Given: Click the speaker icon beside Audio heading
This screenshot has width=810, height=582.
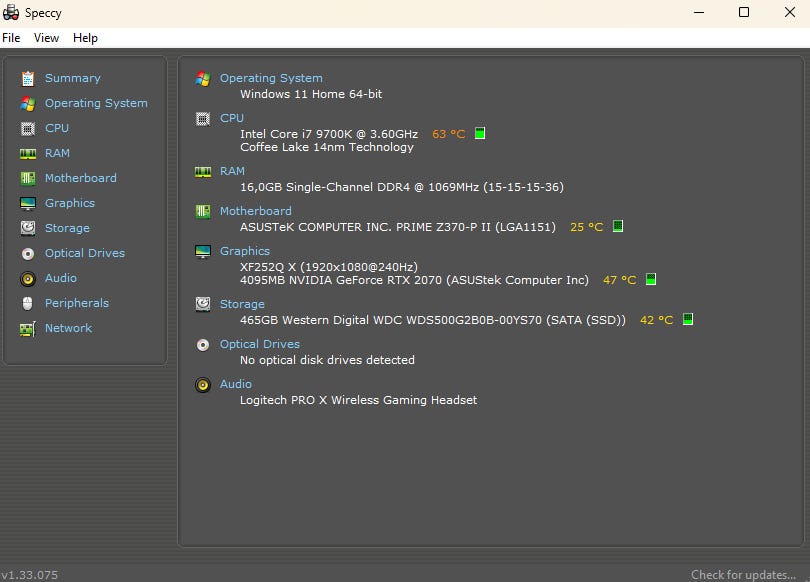Looking at the screenshot, I should [203, 385].
